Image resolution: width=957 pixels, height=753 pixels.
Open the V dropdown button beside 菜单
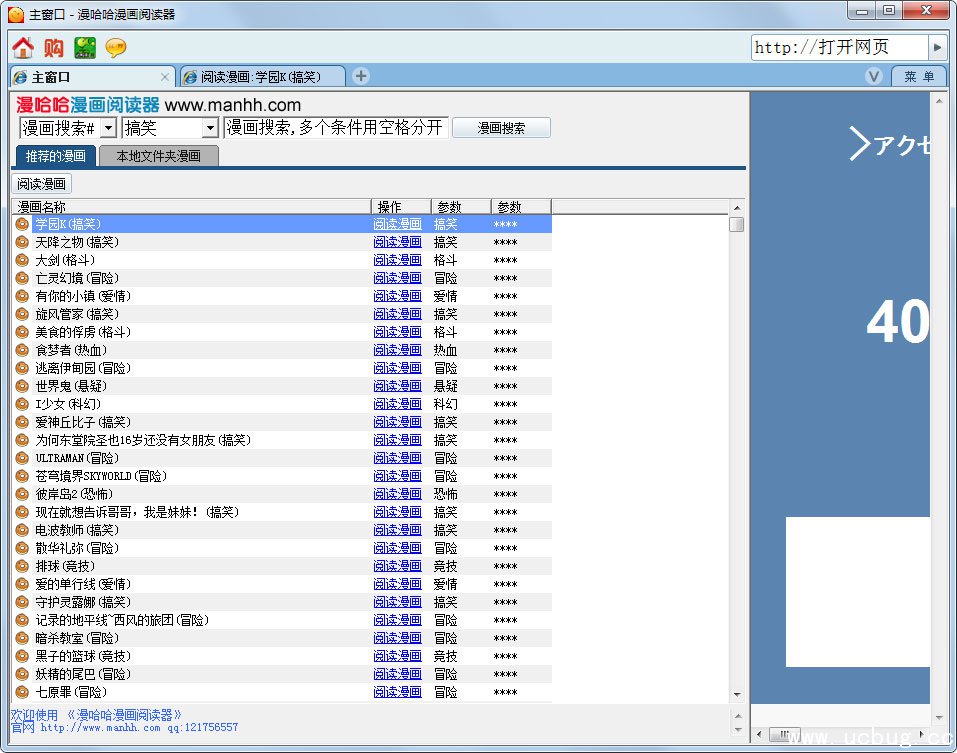(x=874, y=76)
